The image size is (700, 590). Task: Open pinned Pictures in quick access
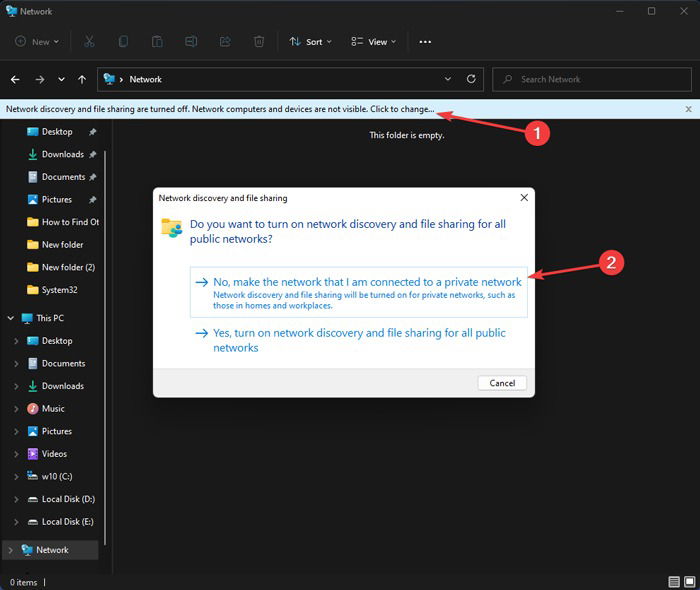(57, 199)
